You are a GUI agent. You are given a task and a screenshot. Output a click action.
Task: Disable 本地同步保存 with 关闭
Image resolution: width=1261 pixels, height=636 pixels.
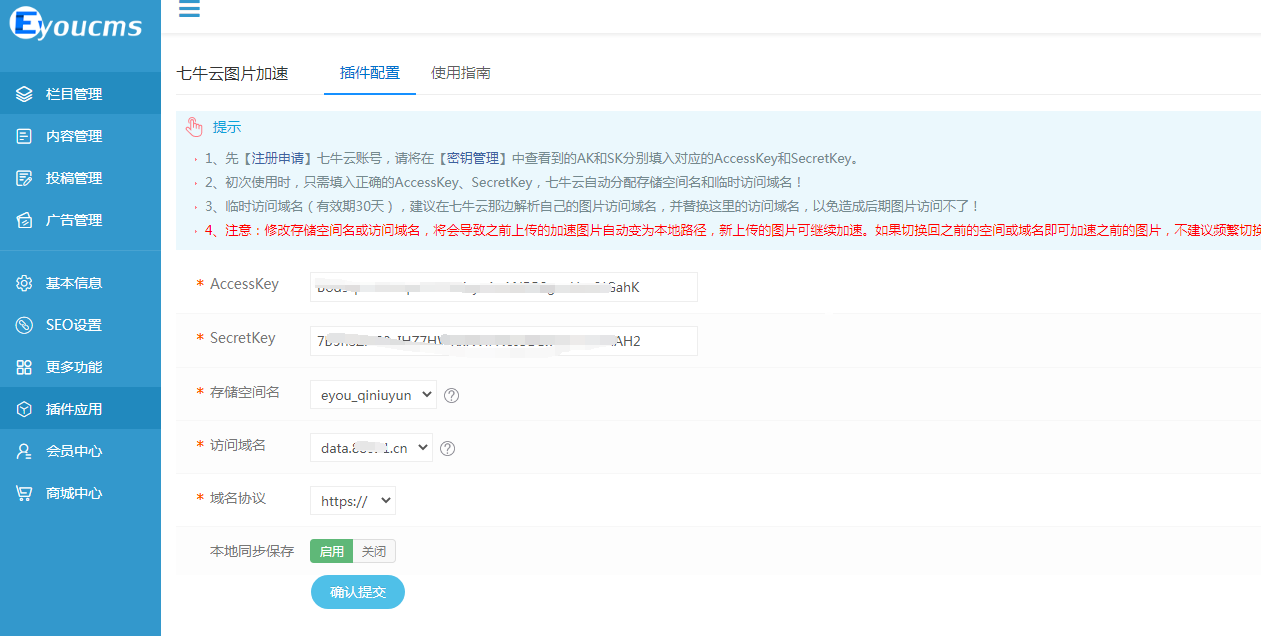(x=375, y=551)
